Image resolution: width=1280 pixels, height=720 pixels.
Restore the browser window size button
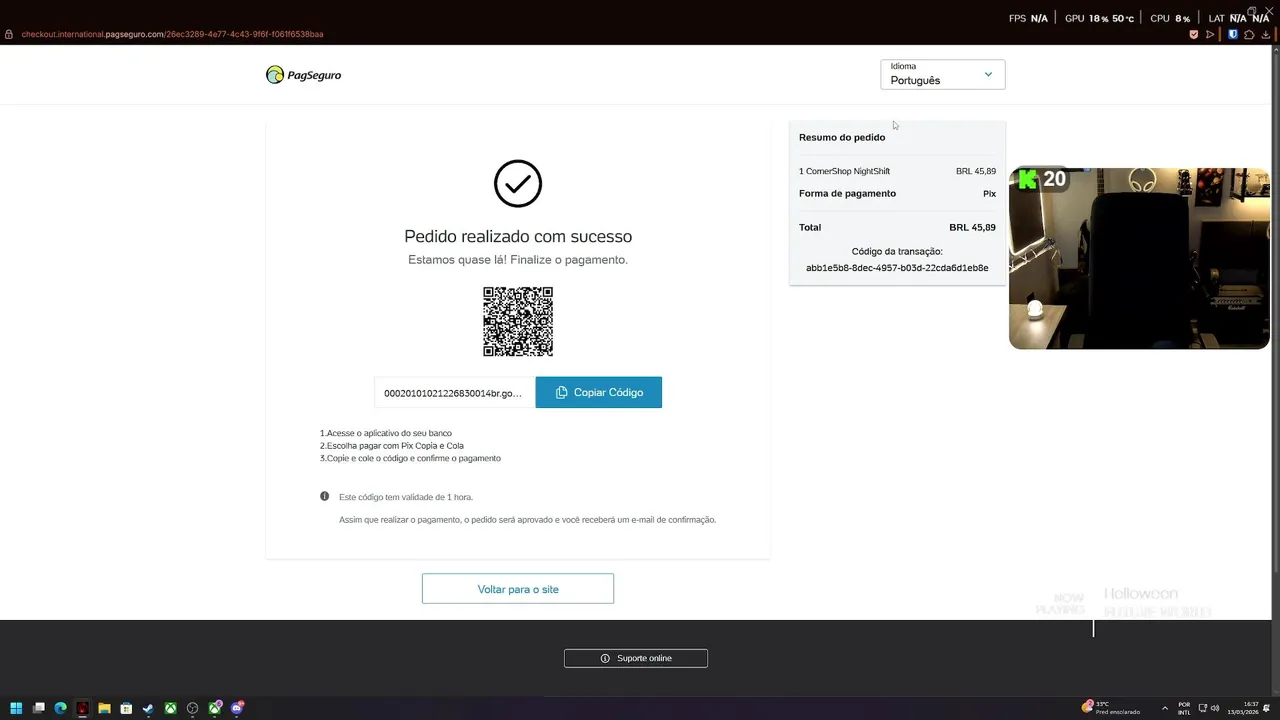pos(1252,10)
